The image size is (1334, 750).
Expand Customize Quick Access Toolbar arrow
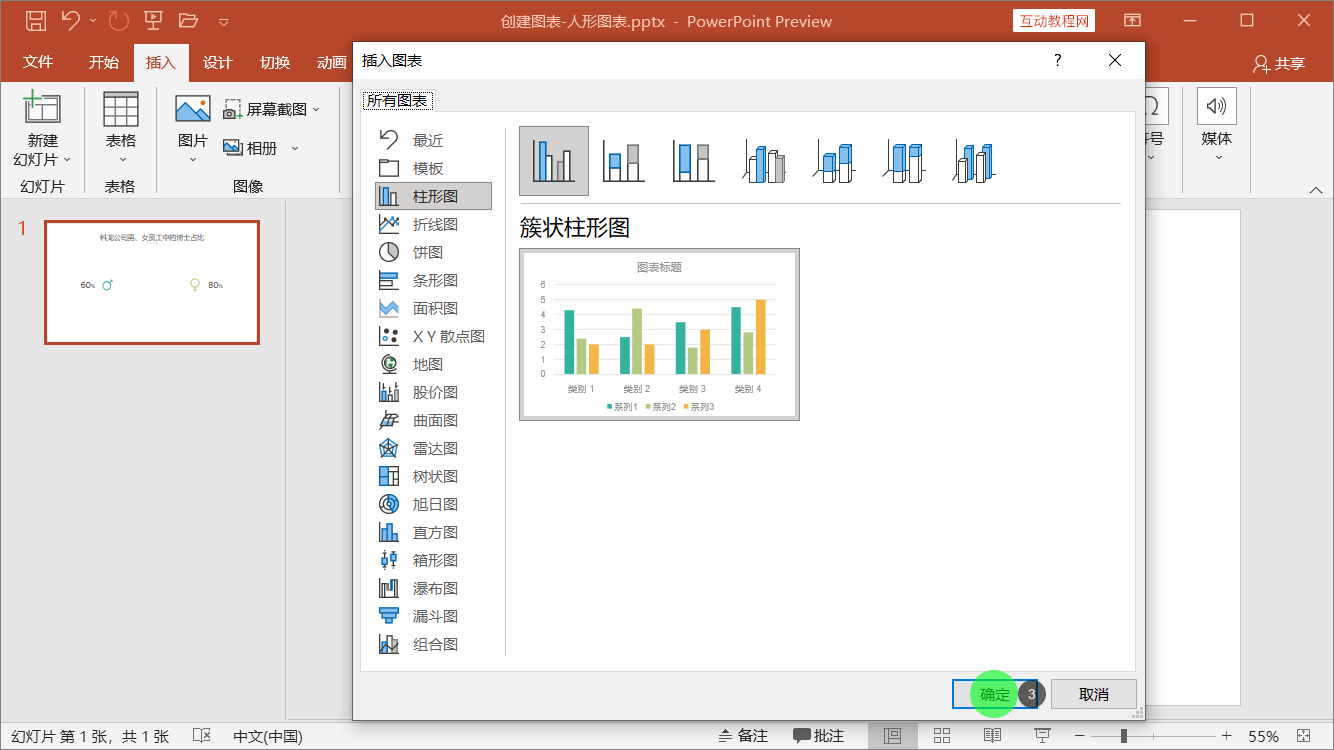(223, 21)
